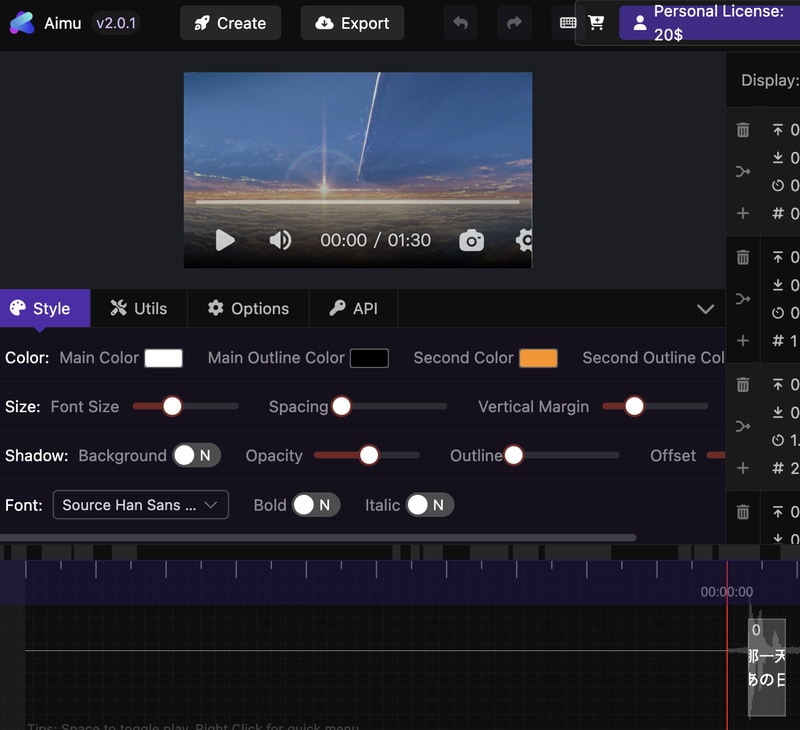The height and width of the screenshot is (730, 800).
Task: Take a screenshot with camera icon
Action: pyautogui.click(x=471, y=240)
